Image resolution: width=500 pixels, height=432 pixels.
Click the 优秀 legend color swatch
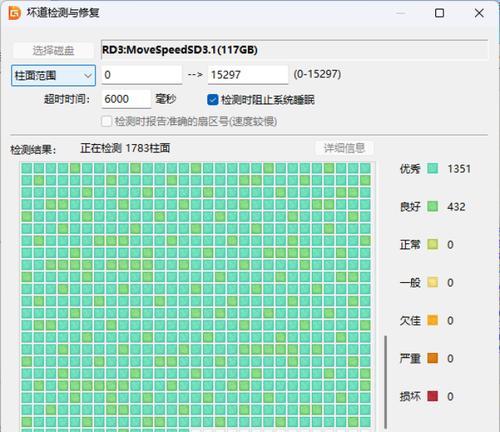point(433,168)
